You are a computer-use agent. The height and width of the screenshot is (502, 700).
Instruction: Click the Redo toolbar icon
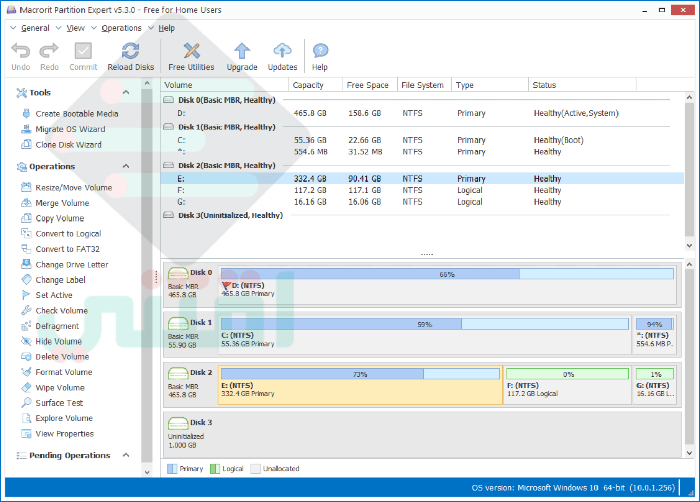click(x=49, y=51)
